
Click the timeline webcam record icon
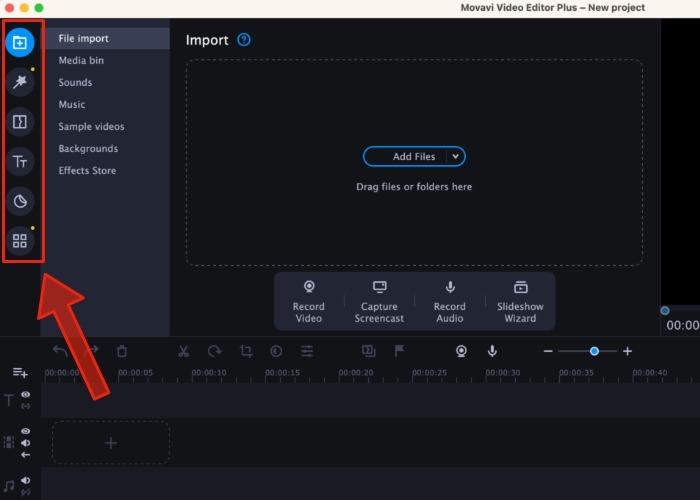[x=461, y=351]
